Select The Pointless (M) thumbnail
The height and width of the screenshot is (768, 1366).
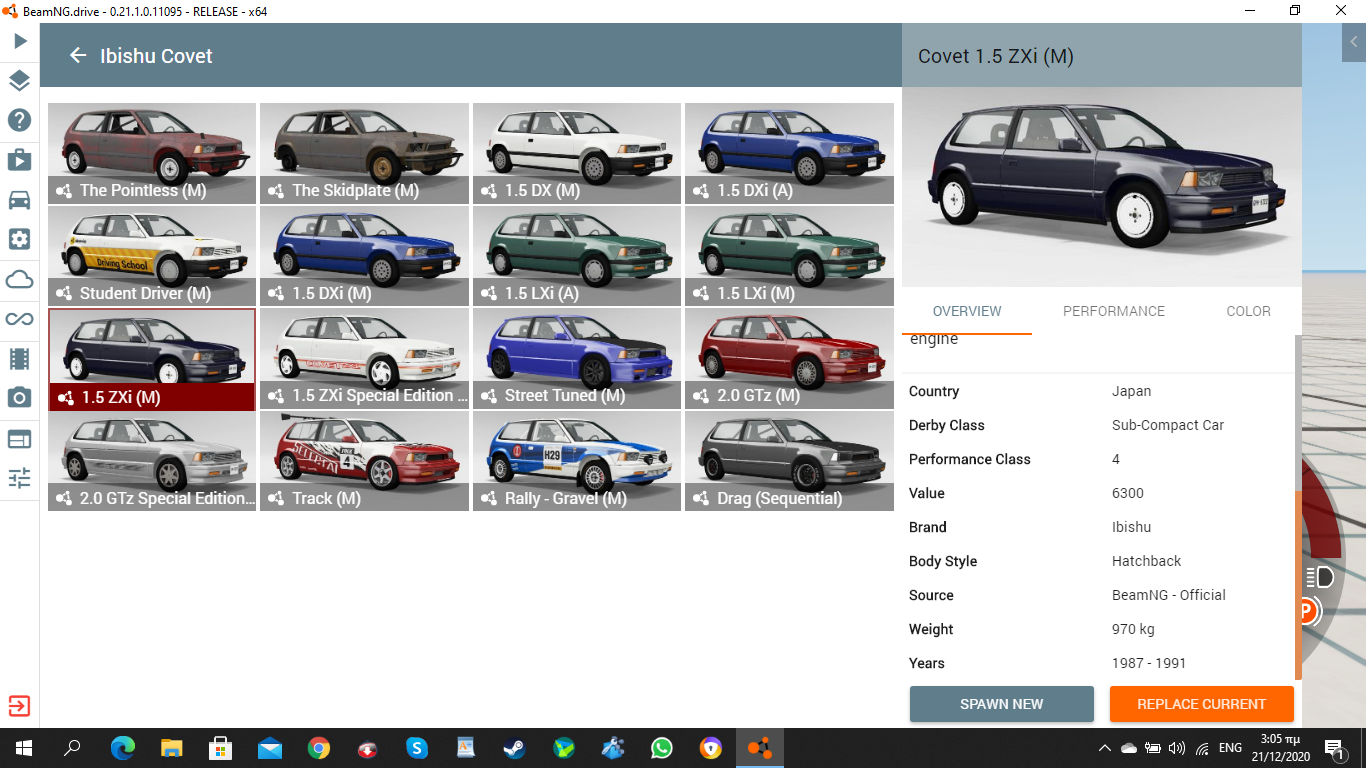coord(152,153)
